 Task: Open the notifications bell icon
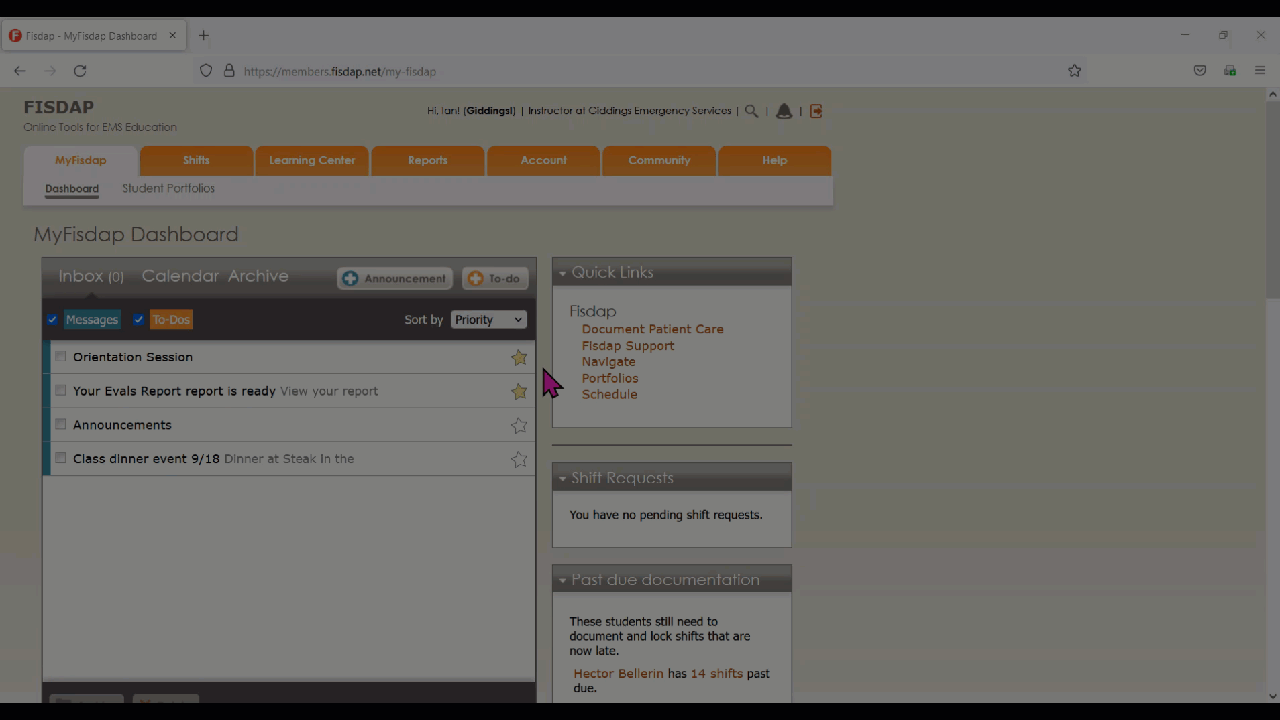[784, 111]
